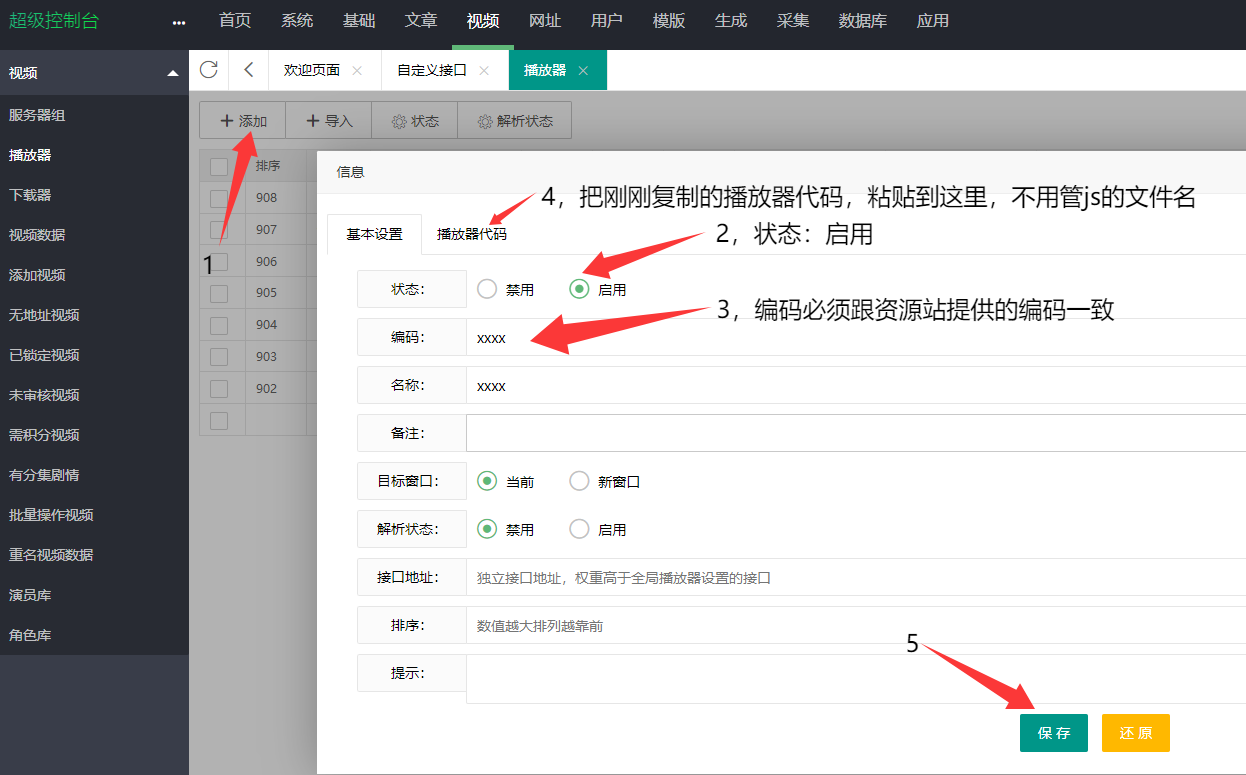
Task: Click the 接口地址 text field
Action: pyautogui.click(x=850, y=578)
